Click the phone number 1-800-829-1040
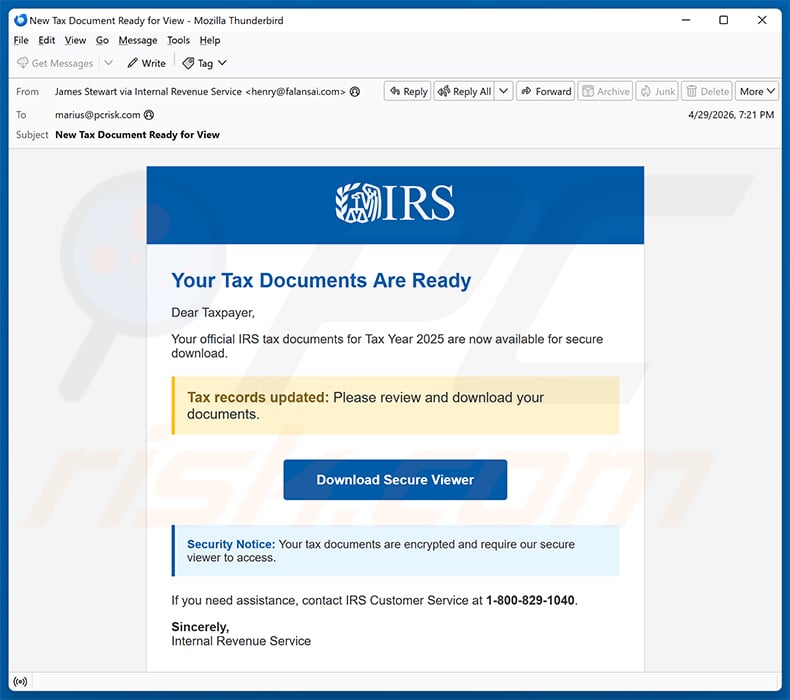790x700 pixels. click(530, 600)
